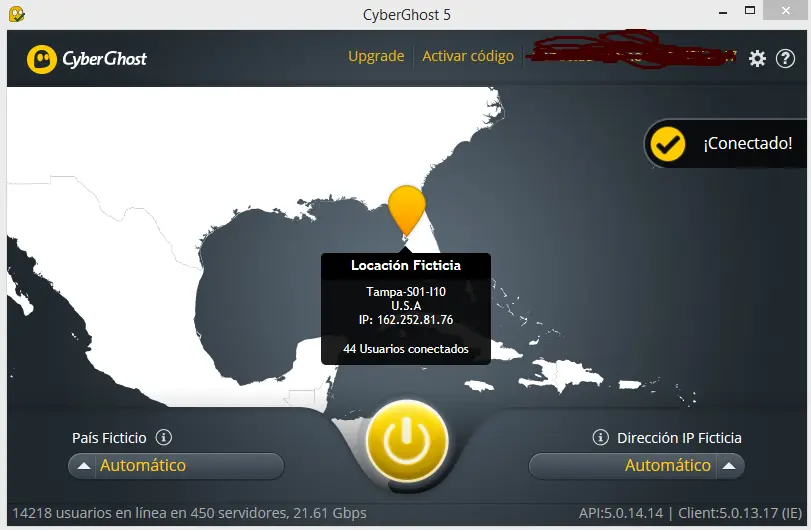Click the Tampa-S01-I10 server name
811x530 pixels.
[x=406, y=292]
